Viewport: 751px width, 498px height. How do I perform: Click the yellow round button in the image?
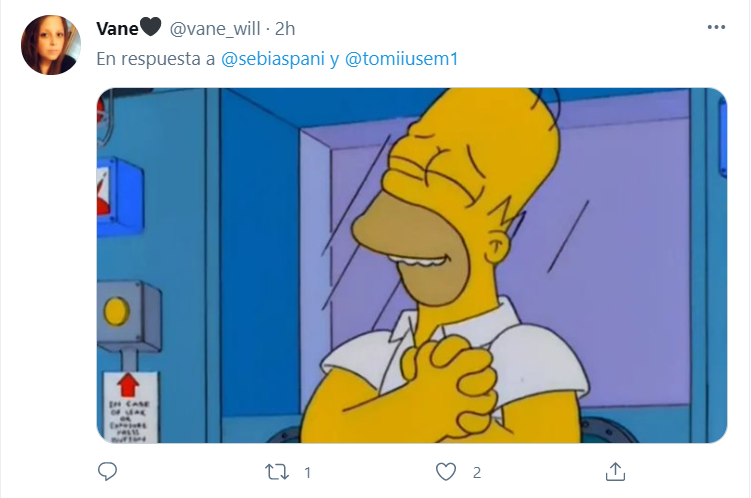click(116, 311)
